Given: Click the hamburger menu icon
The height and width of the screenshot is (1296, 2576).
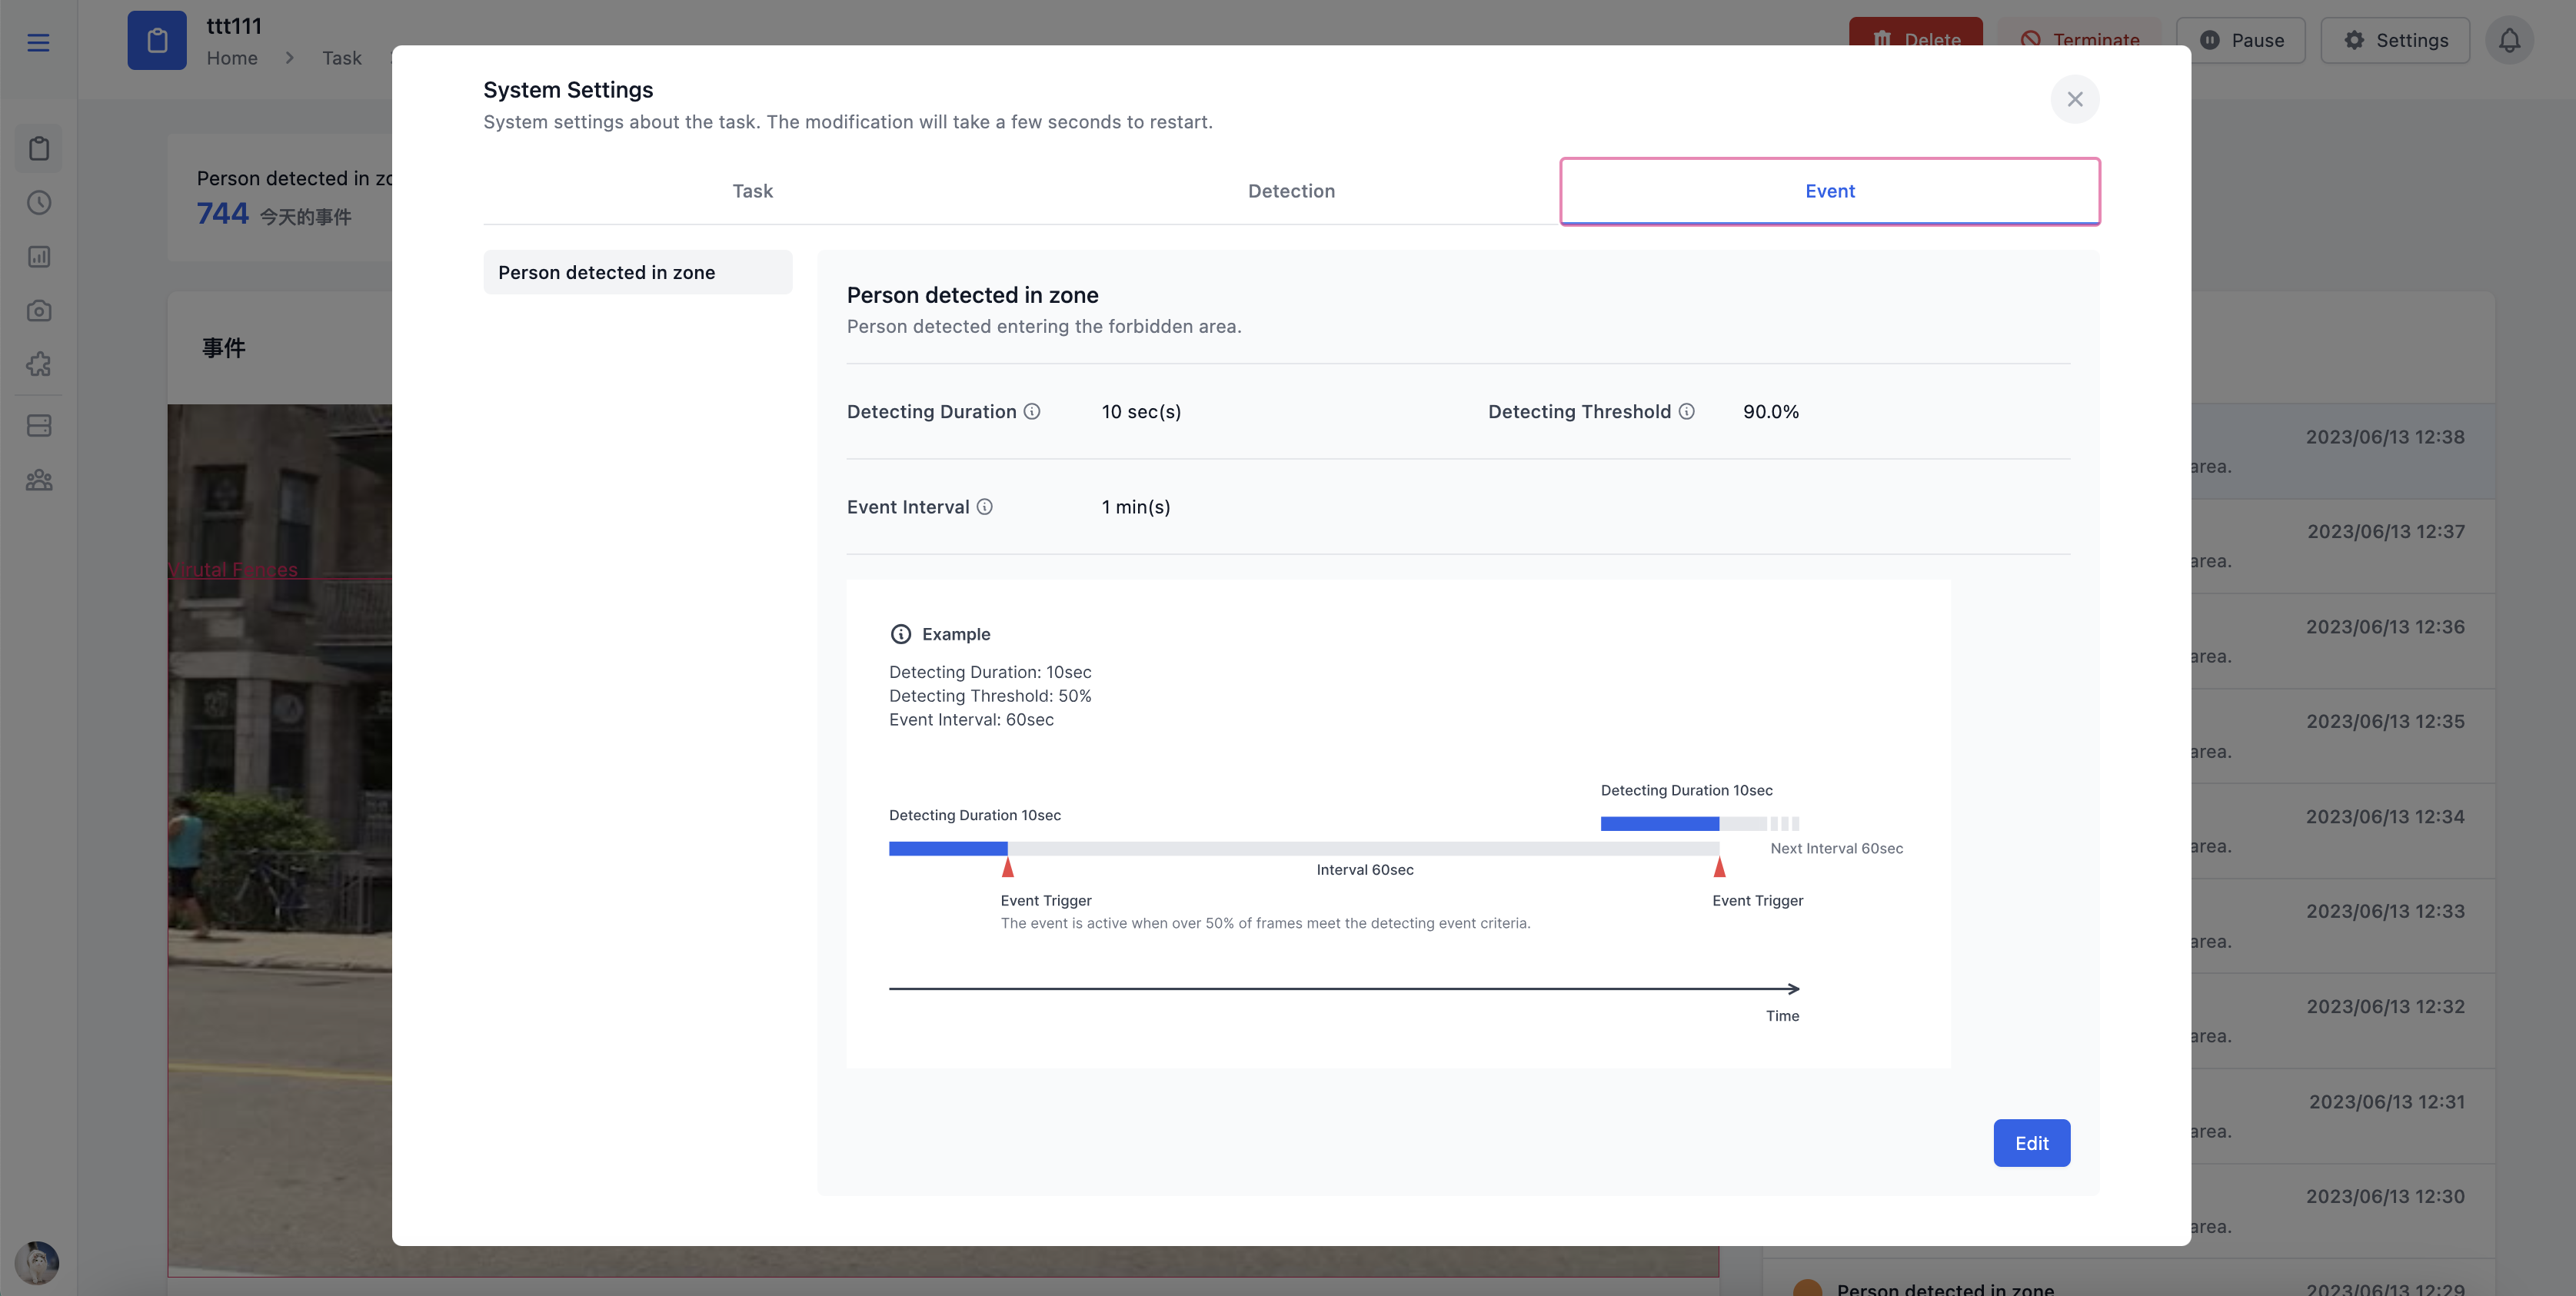Looking at the screenshot, I should click(x=38, y=42).
